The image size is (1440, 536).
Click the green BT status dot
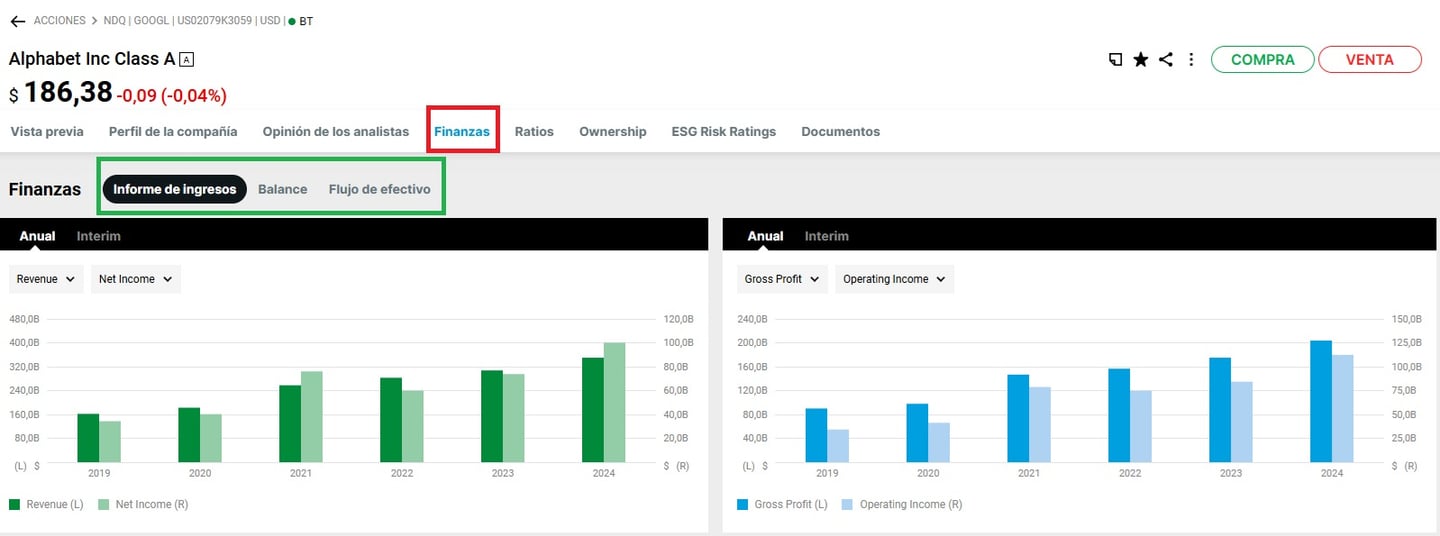coord(292,21)
